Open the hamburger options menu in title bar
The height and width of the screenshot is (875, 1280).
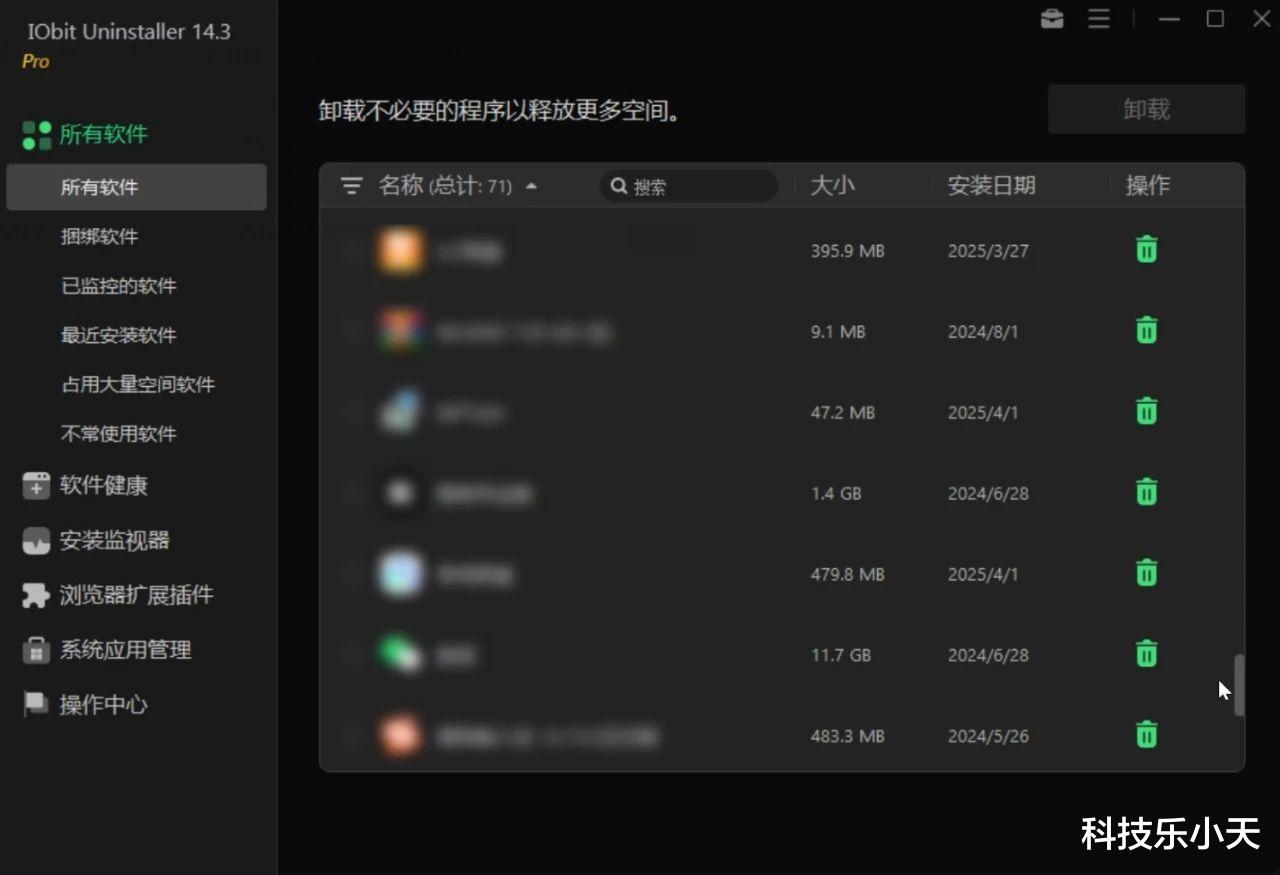point(1099,19)
